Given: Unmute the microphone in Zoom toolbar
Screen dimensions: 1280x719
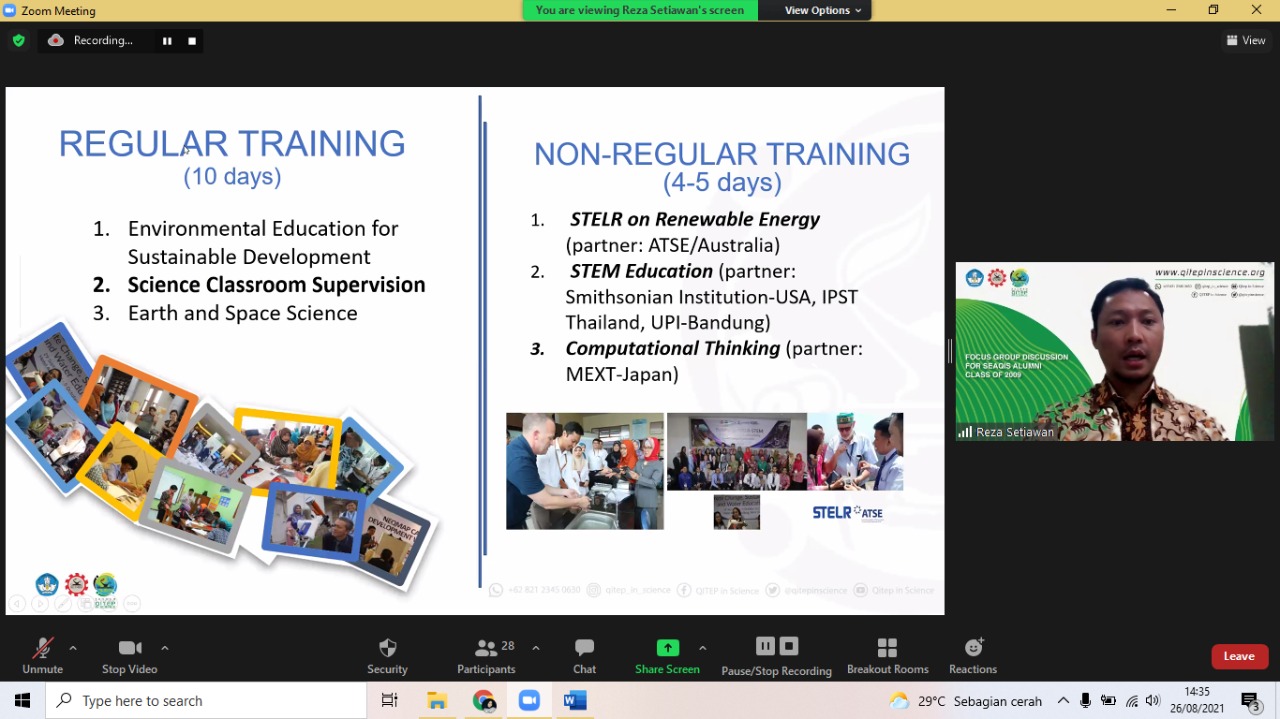Looking at the screenshot, I should (x=42, y=655).
